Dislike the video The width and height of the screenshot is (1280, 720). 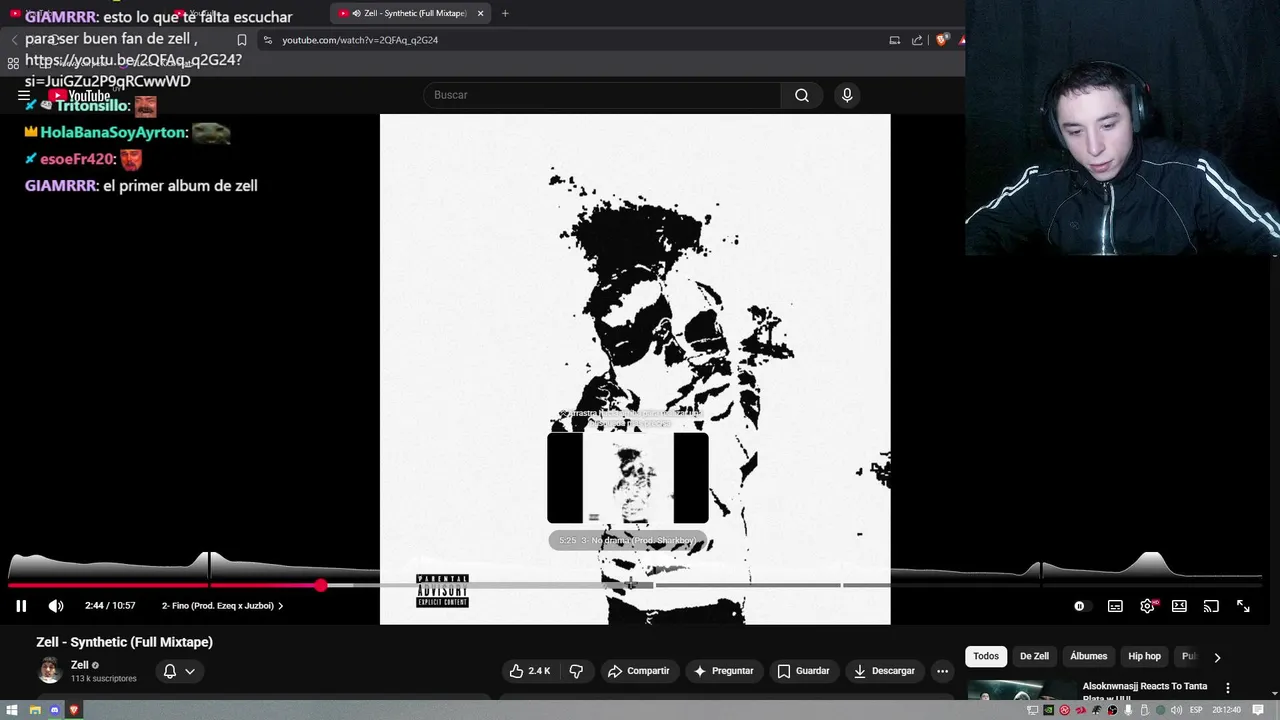576,671
